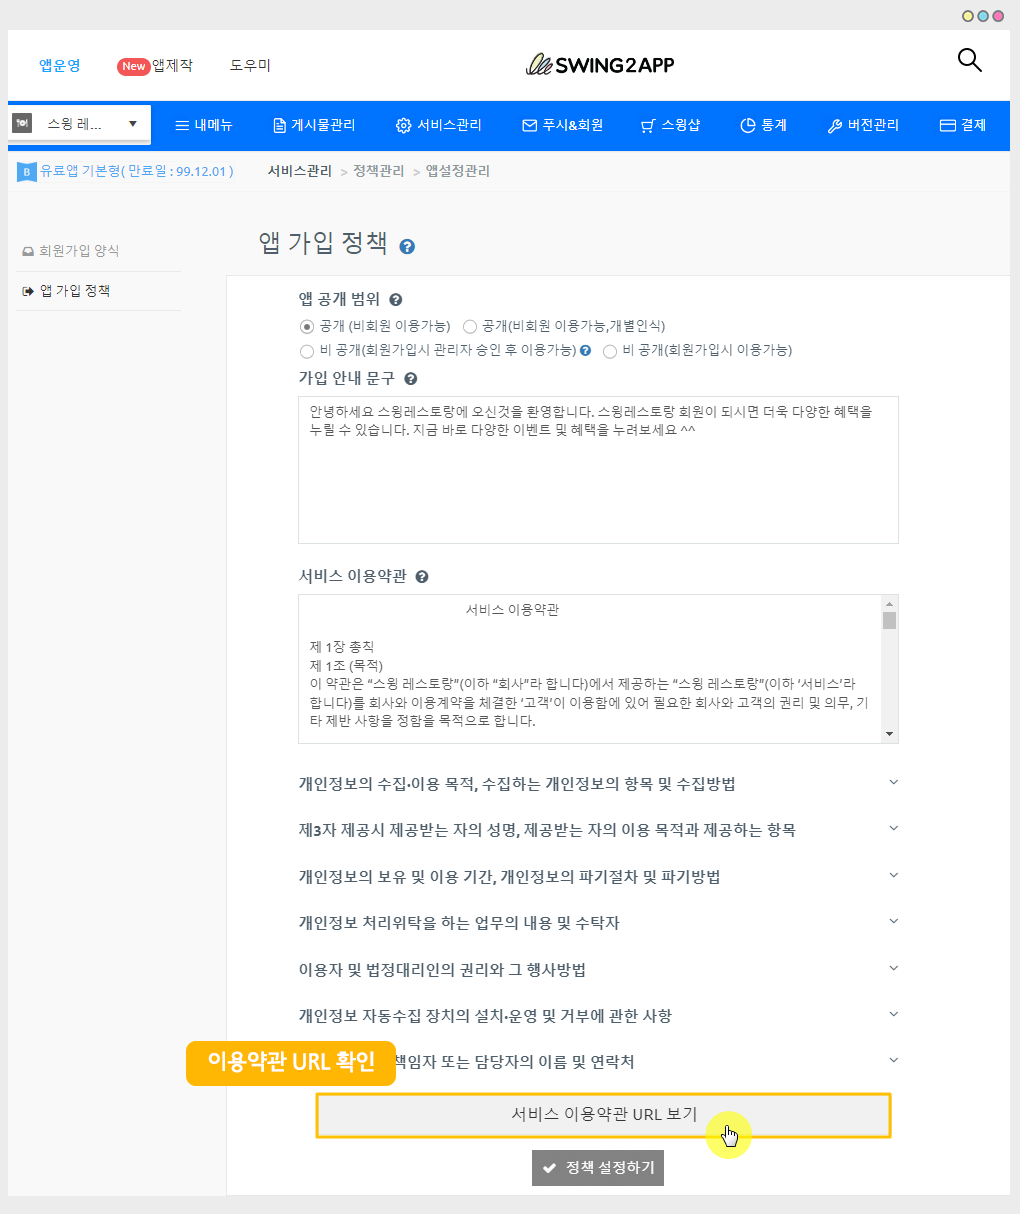Open 서비스관리 menu in navigation bar
Viewport: 1020px width, 1214px height.
coord(439,125)
